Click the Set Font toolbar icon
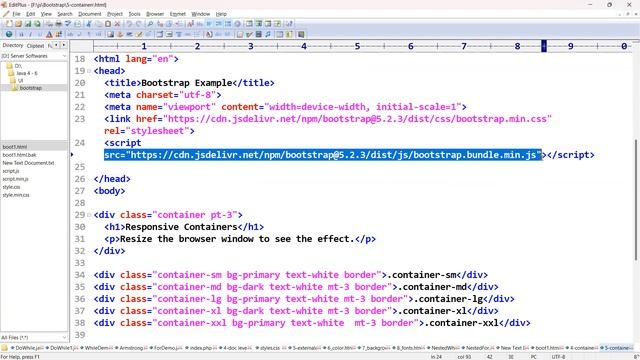Viewport: 640px width, 360px height. pos(190,24)
